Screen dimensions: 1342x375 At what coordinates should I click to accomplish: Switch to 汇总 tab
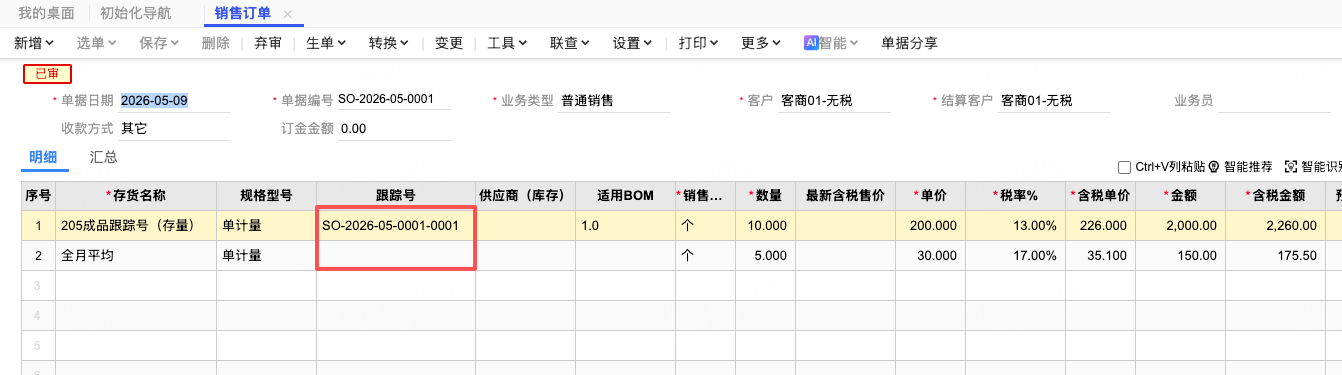pyautogui.click(x=103, y=157)
